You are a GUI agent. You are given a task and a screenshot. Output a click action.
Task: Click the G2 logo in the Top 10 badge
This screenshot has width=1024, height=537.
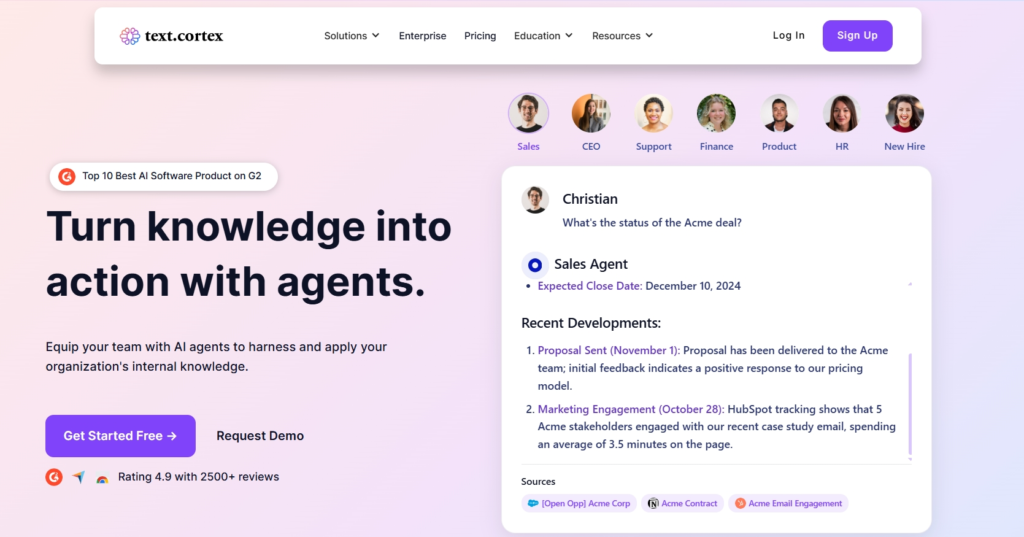tap(67, 176)
